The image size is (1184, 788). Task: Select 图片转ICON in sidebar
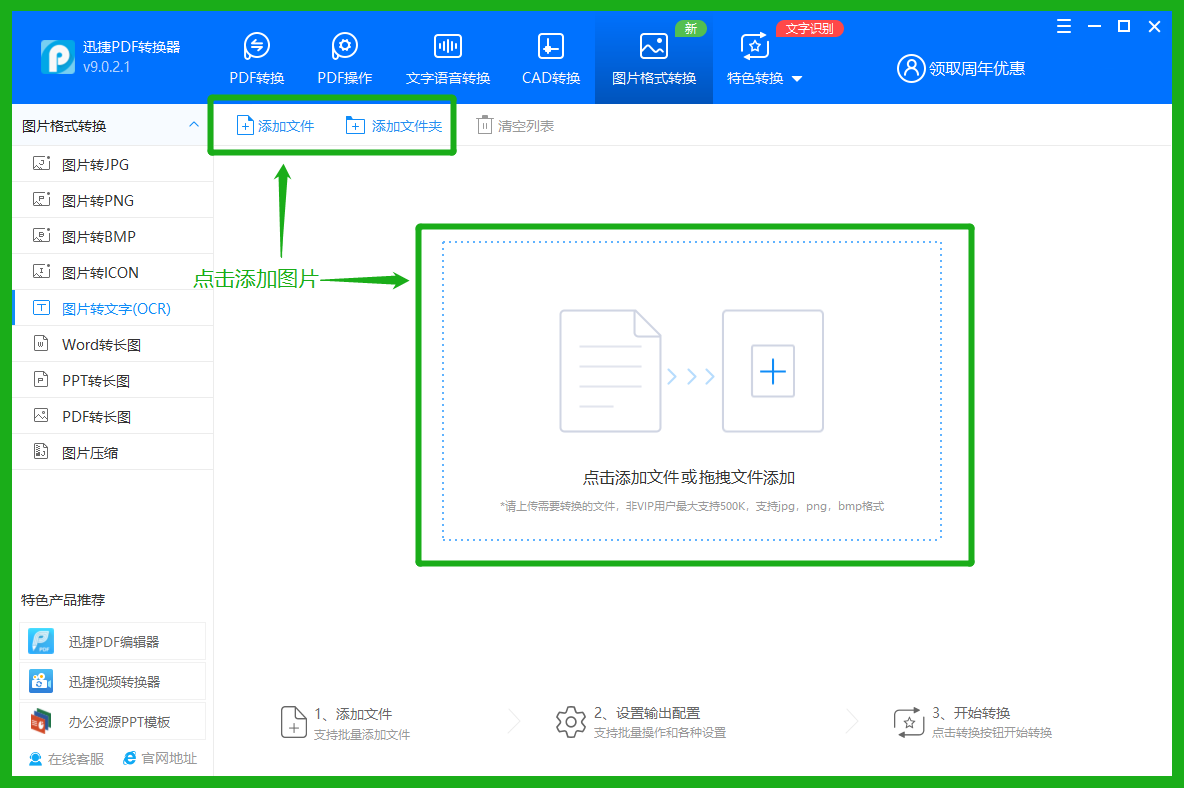[113, 272]
